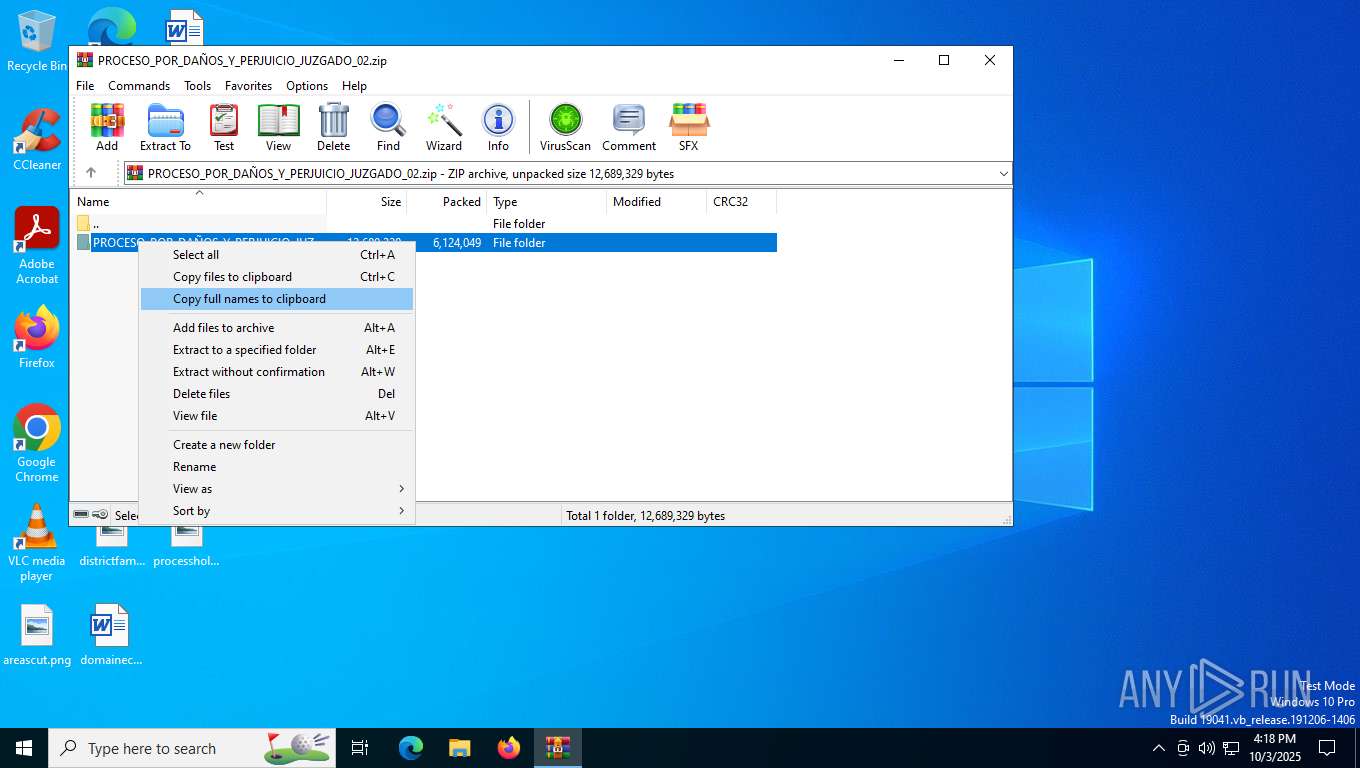The image size is (1360, 768).
Task: Choose Extract to a specified folder
Action: tap(277, 350)
